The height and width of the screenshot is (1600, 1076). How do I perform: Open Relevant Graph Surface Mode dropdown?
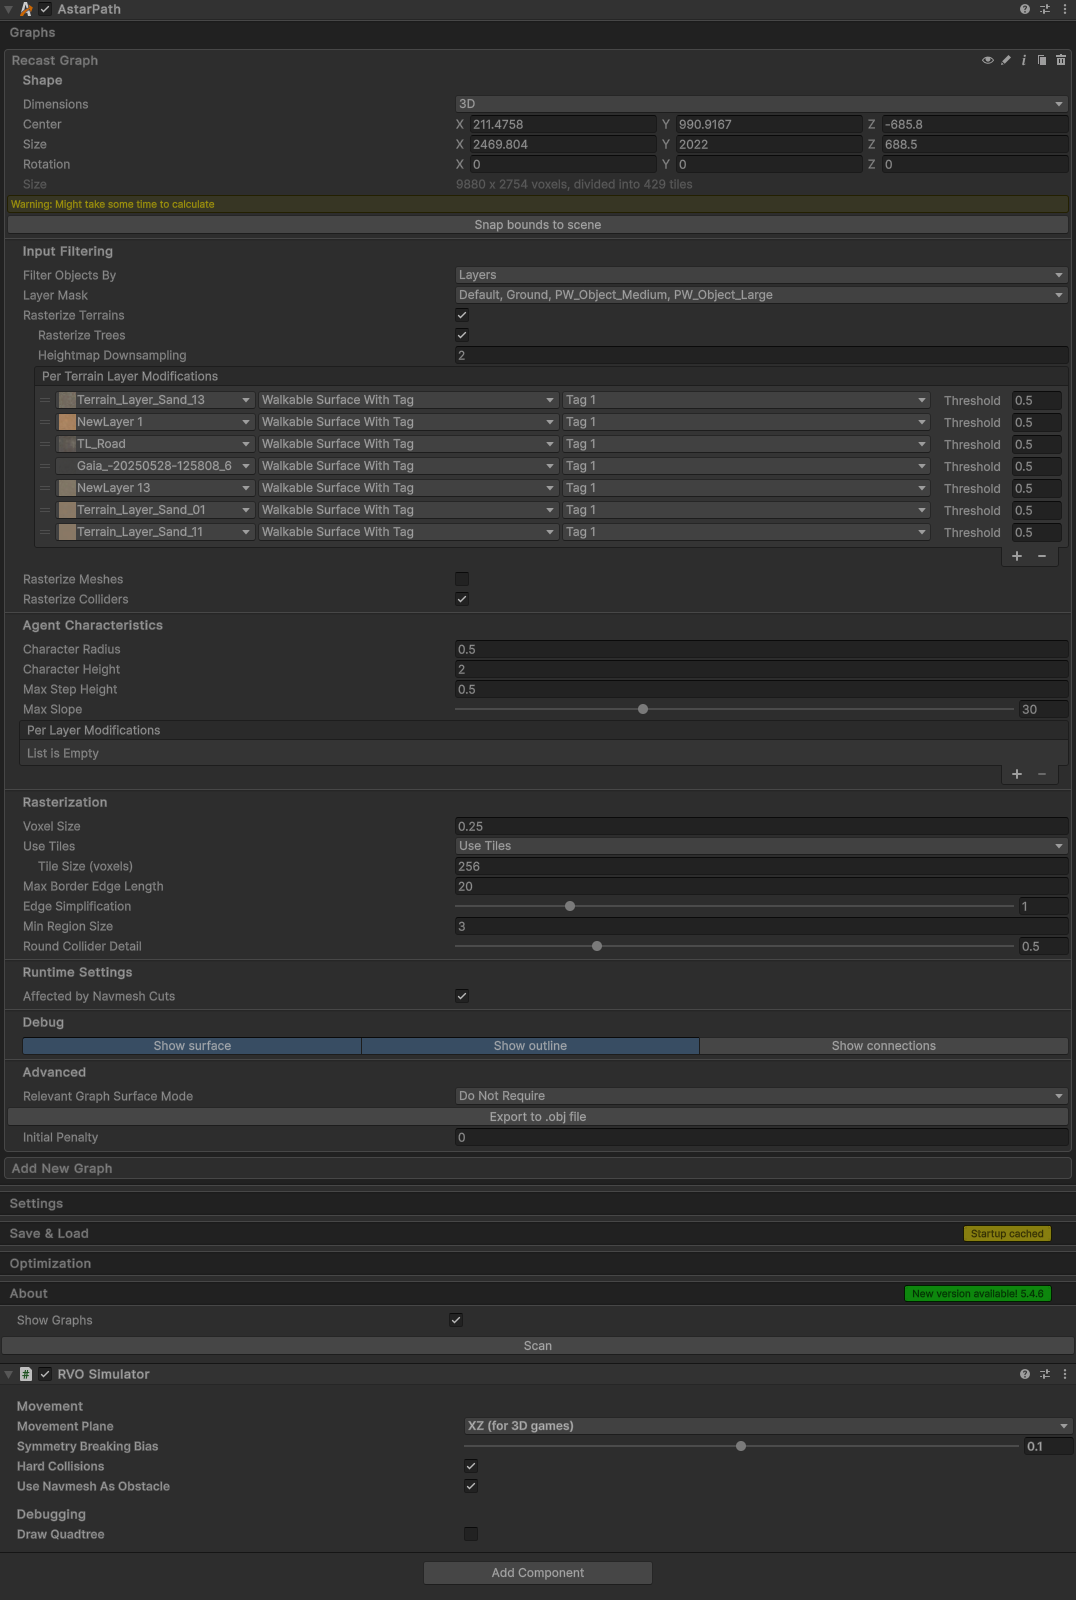point(761,1096)
